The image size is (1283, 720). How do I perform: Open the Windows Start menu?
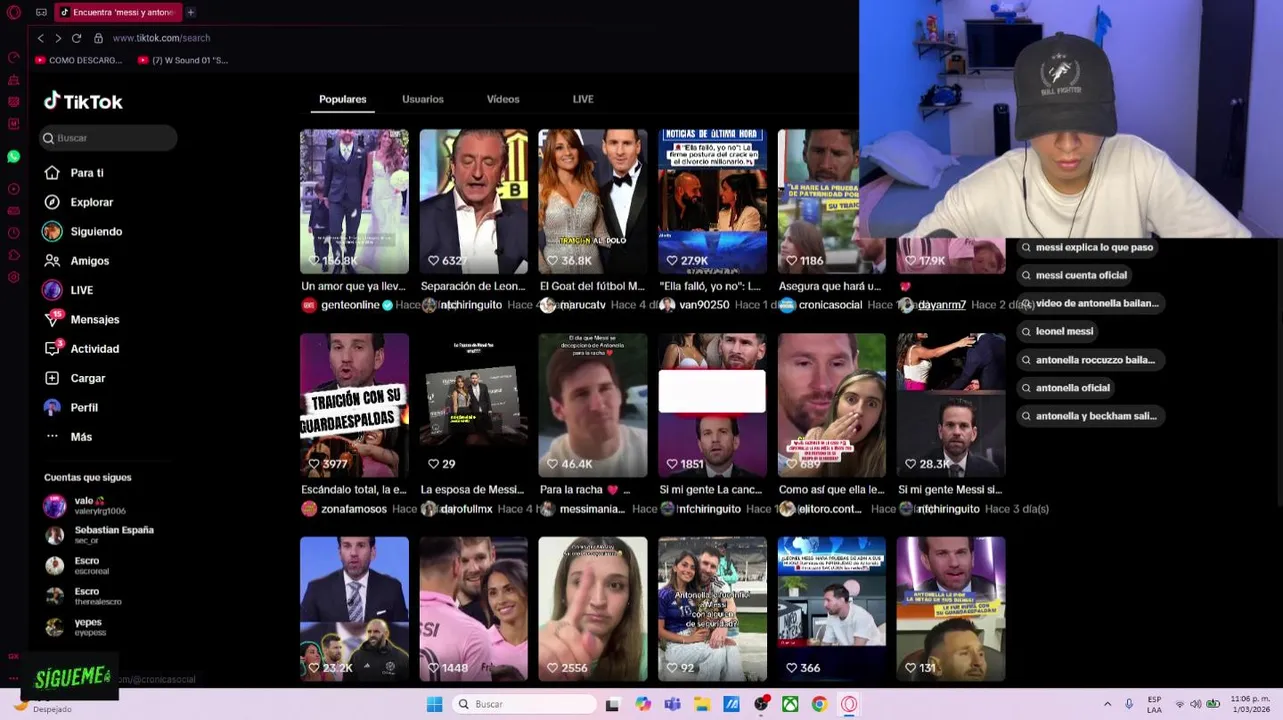pos(434,704)
